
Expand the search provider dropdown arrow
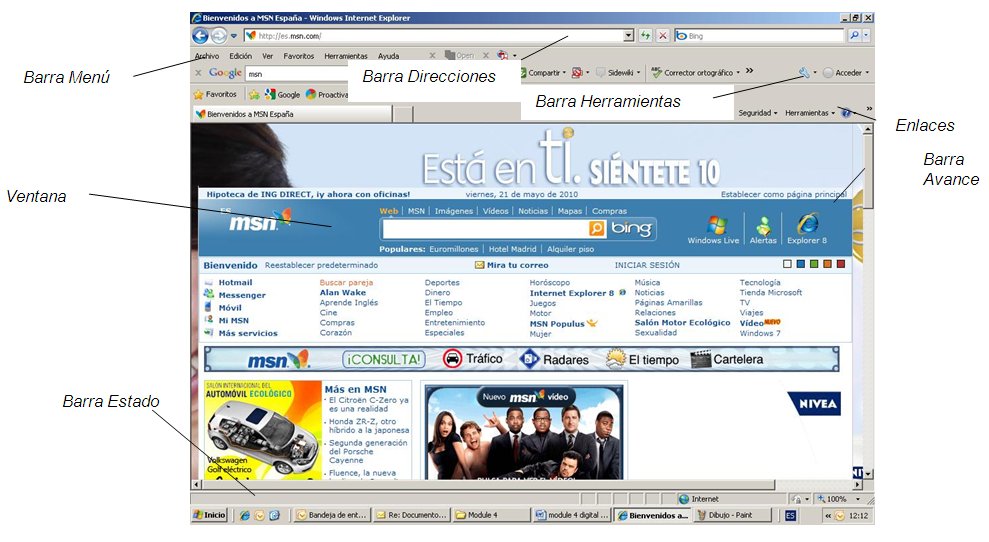[x=867, y=36]
